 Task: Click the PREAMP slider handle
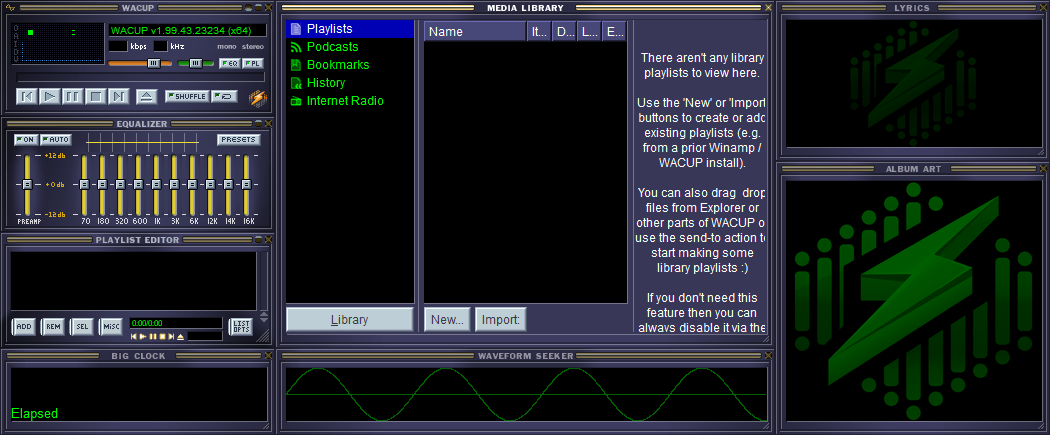27,184
